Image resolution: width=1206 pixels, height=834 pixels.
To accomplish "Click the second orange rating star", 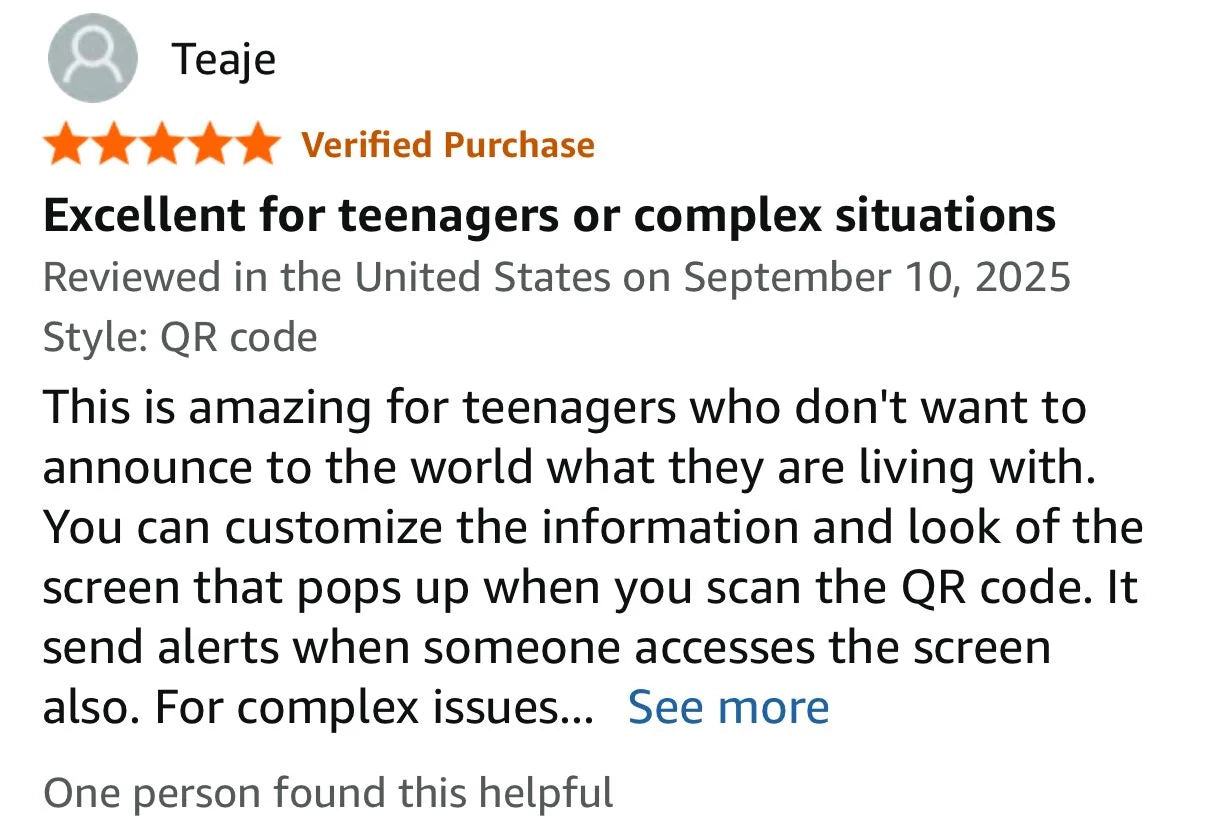I will 114,145.
